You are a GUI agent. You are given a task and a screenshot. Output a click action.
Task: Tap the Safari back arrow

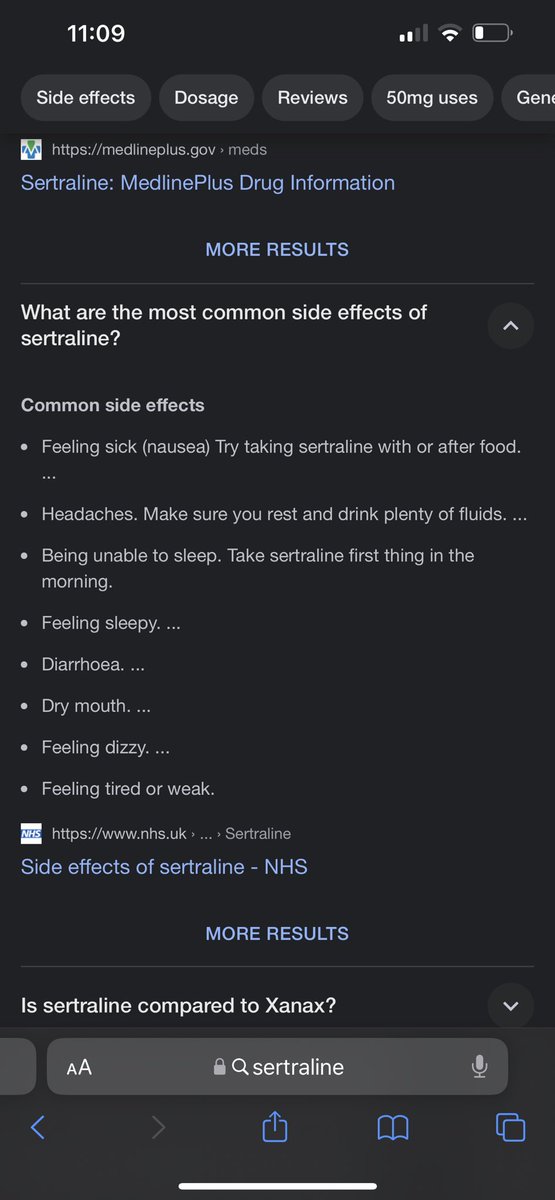point(37,1127)
